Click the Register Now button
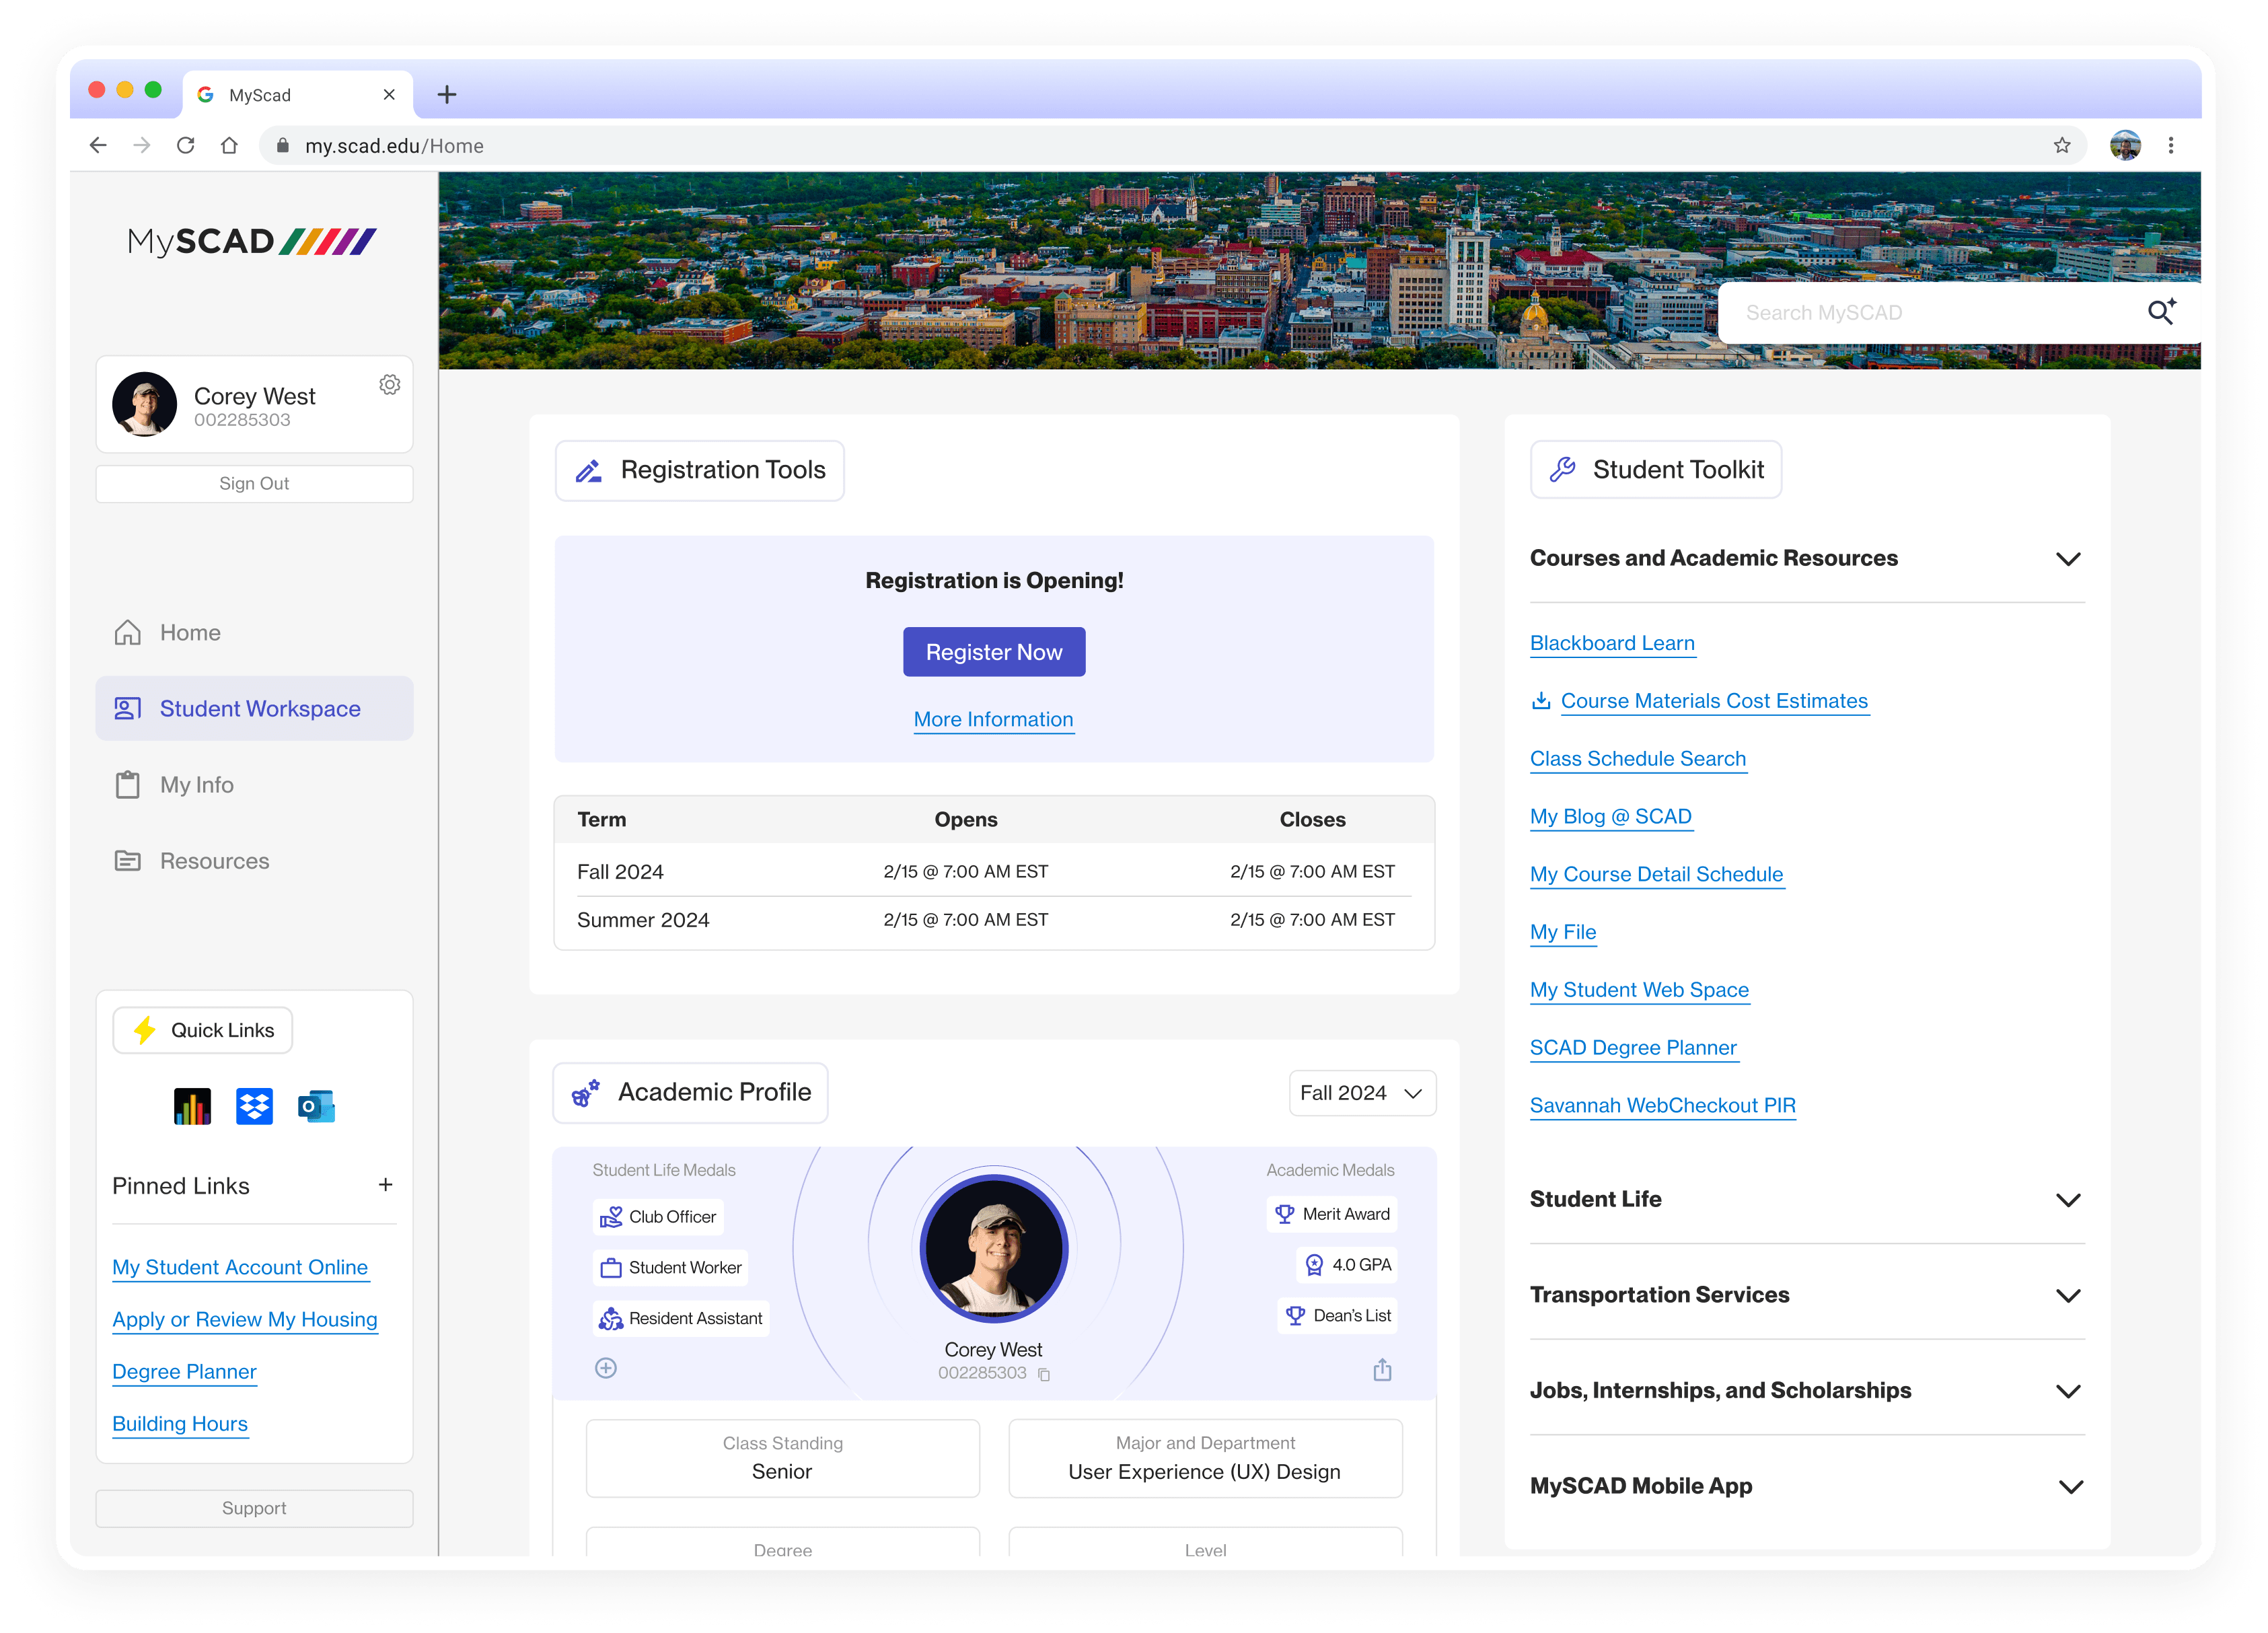2268x1633 pixels. (994, 652)
